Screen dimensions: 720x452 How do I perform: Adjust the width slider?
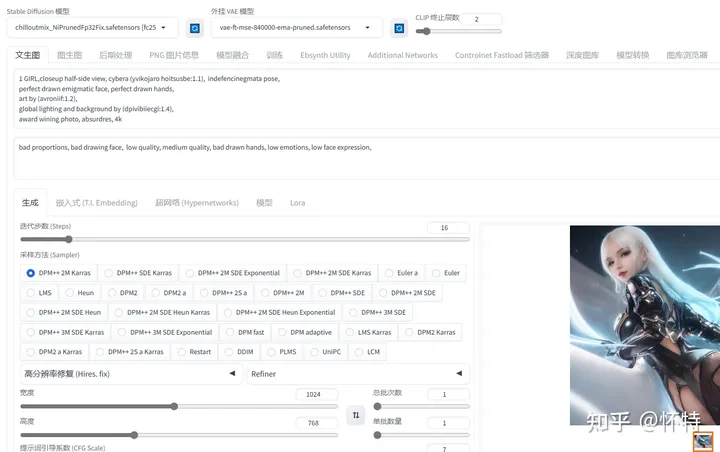coord(179,406)
